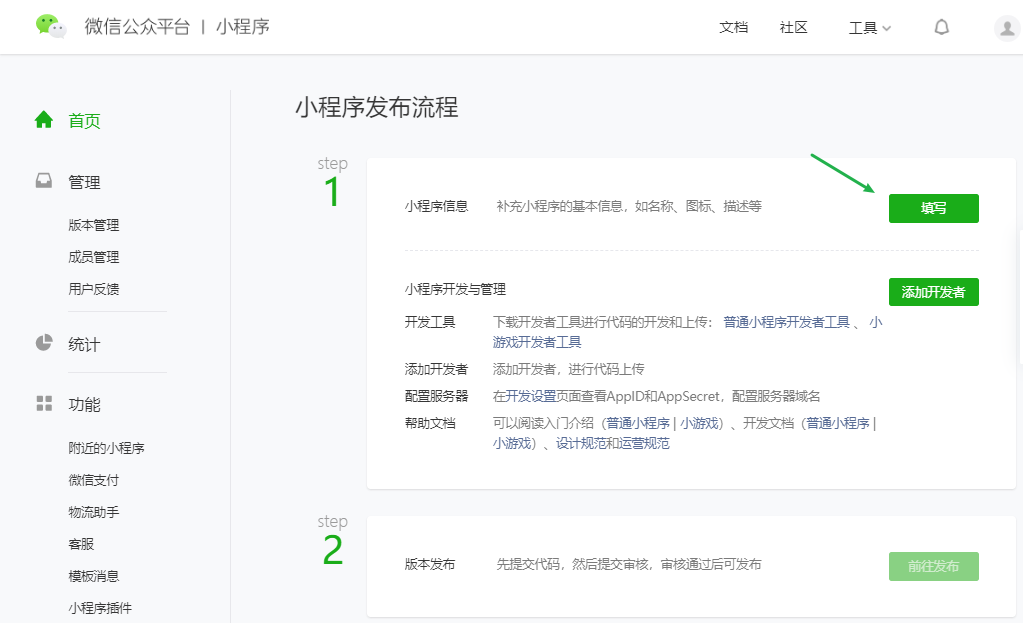
Task: Go to 首页 in the sidebar
Action: (84, 121)
